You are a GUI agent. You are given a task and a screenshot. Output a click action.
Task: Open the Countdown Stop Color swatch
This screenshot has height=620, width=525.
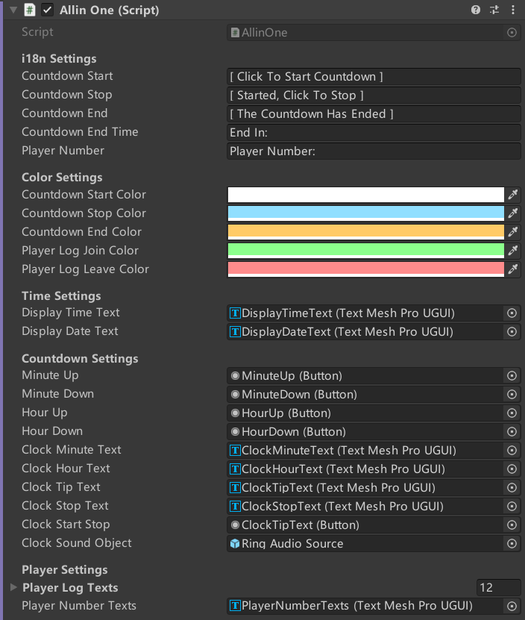click(366, 213)
